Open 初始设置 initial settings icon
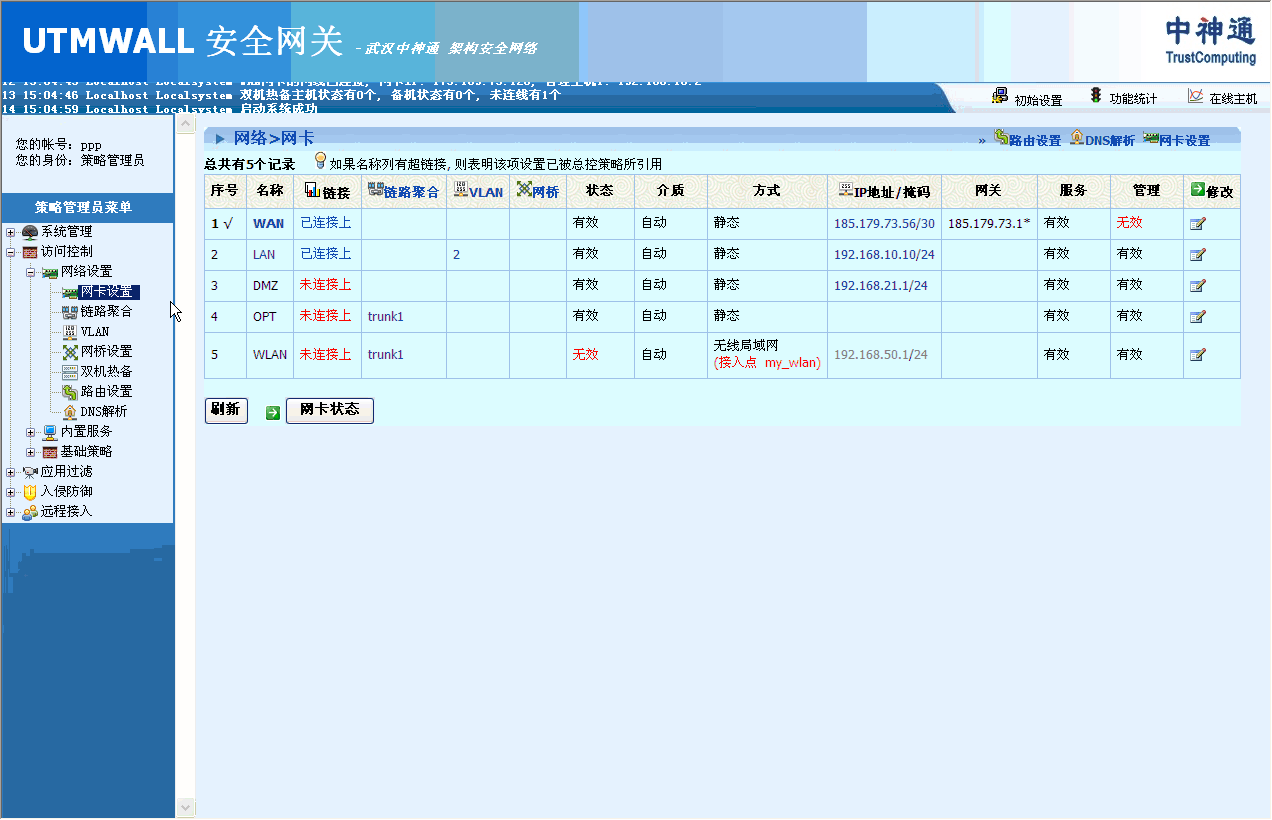Screen dimensions: 1272x820 pos(999,96)
